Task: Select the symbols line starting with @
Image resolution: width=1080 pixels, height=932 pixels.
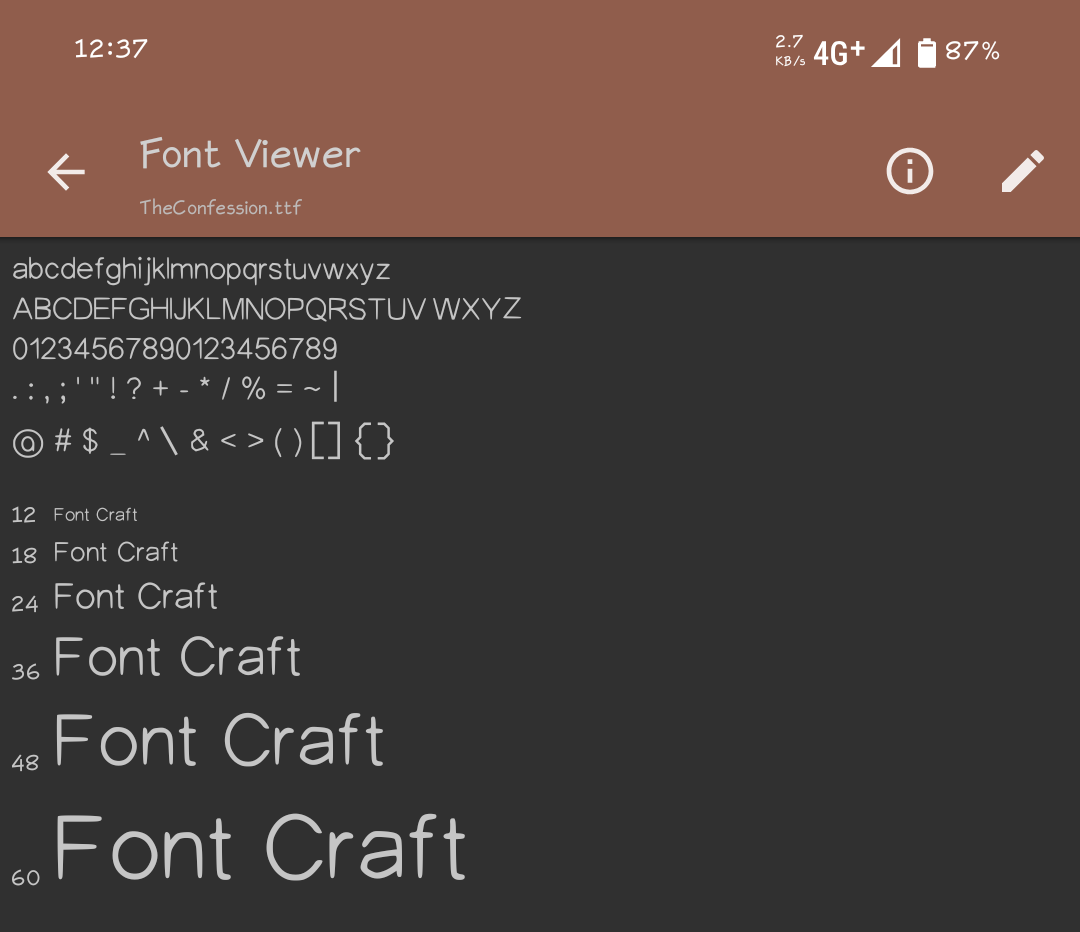Action: tap(203, 441)
